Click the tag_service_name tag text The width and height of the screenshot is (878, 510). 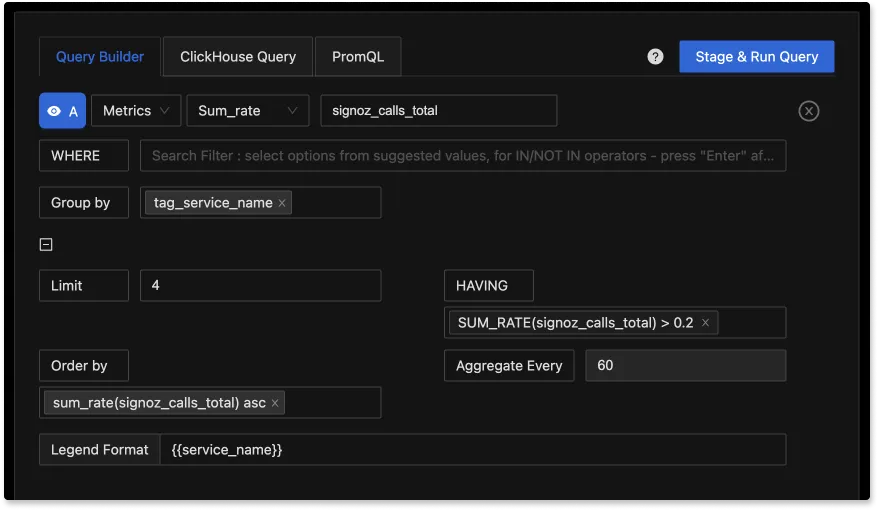coord(213,203)
